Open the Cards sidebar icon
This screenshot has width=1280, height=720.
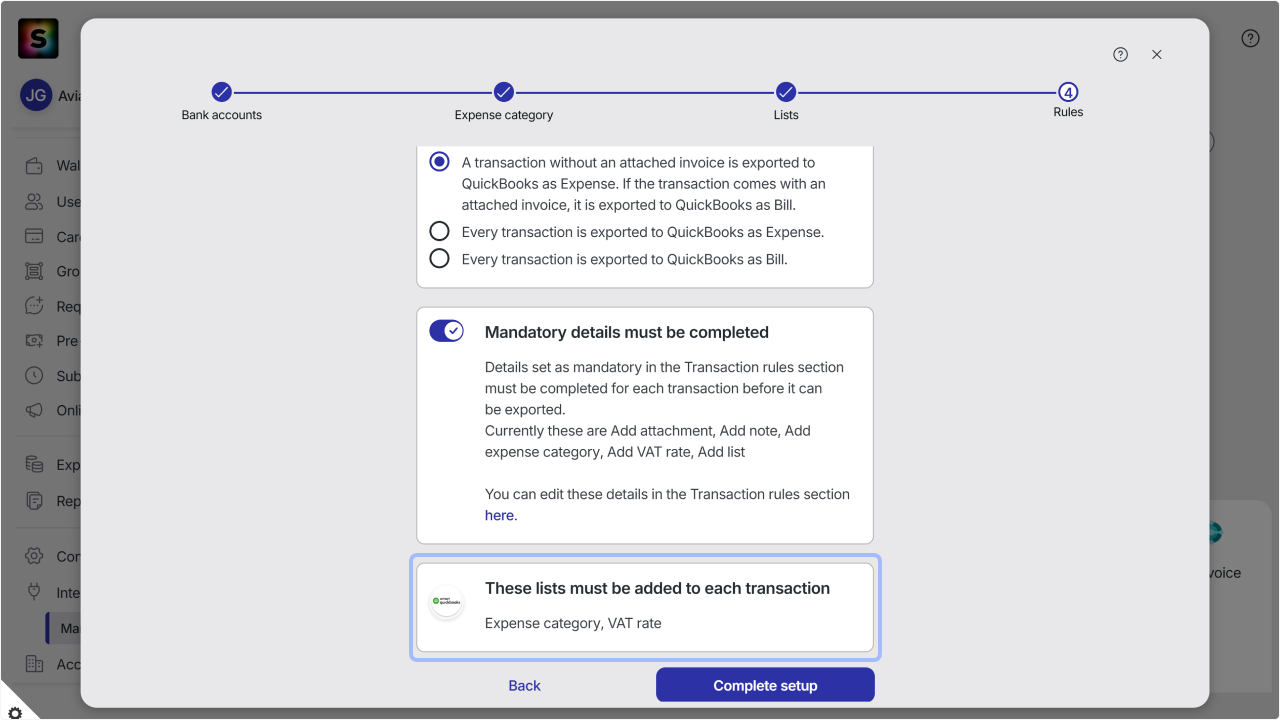tap(35, 237)
